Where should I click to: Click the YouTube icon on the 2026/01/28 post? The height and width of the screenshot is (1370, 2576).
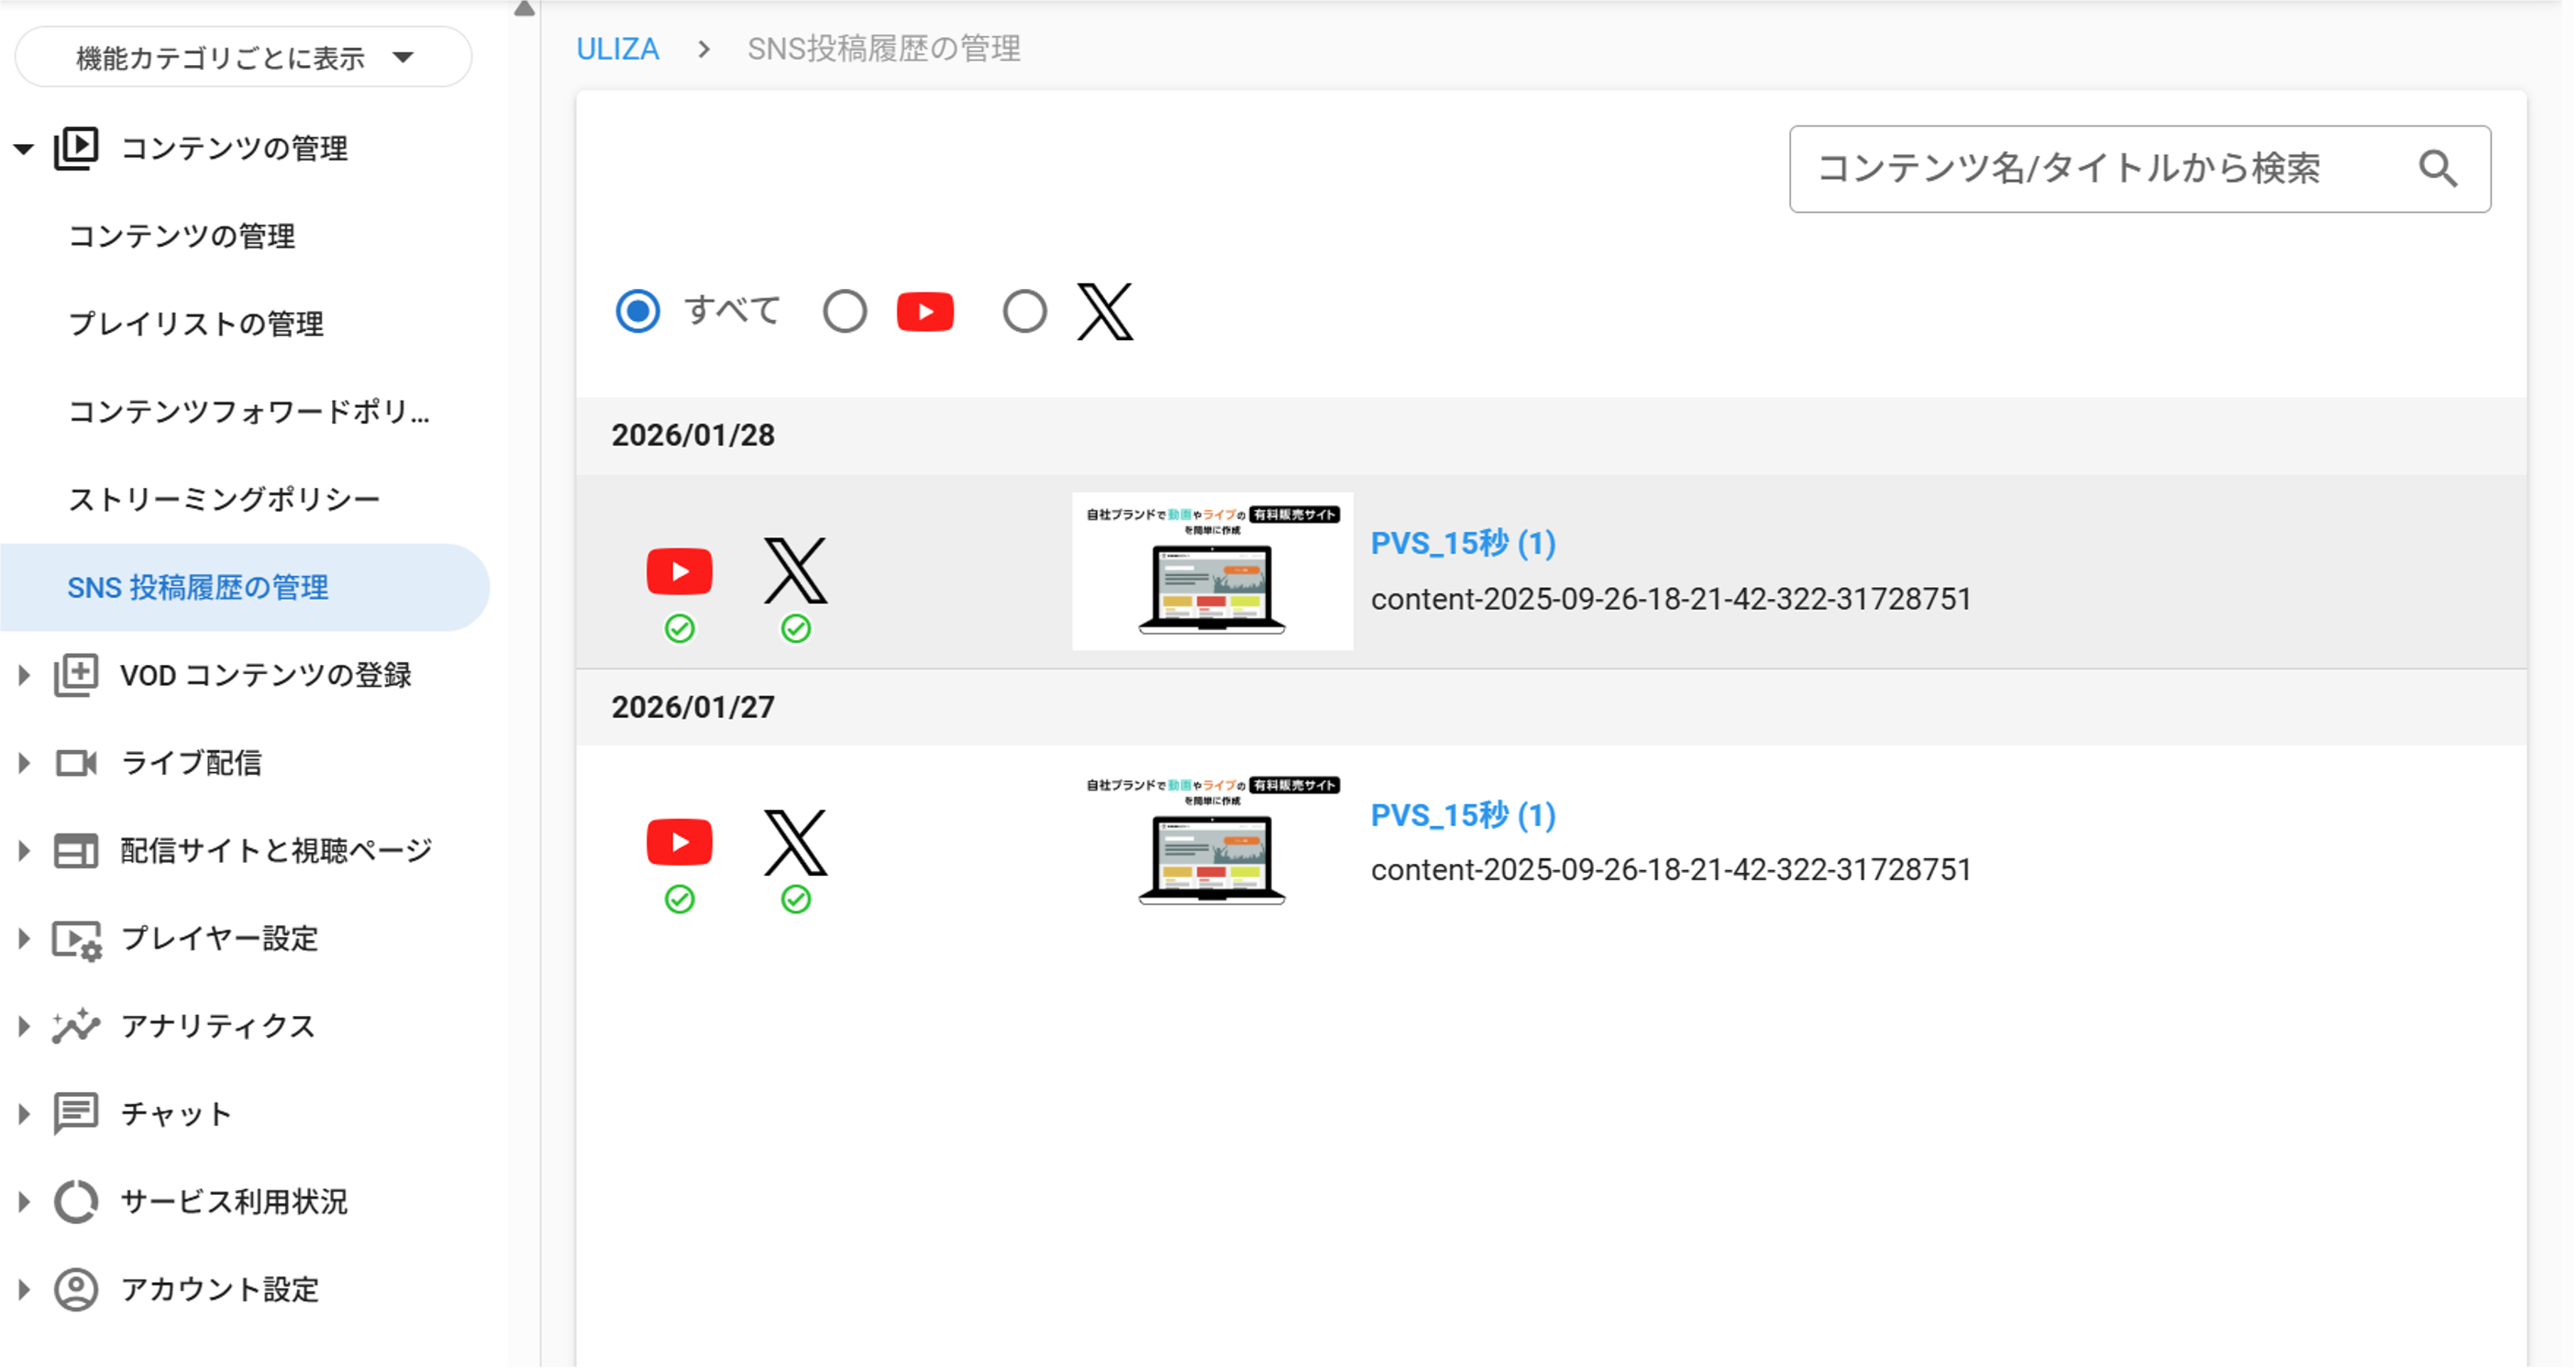(679, 571)
